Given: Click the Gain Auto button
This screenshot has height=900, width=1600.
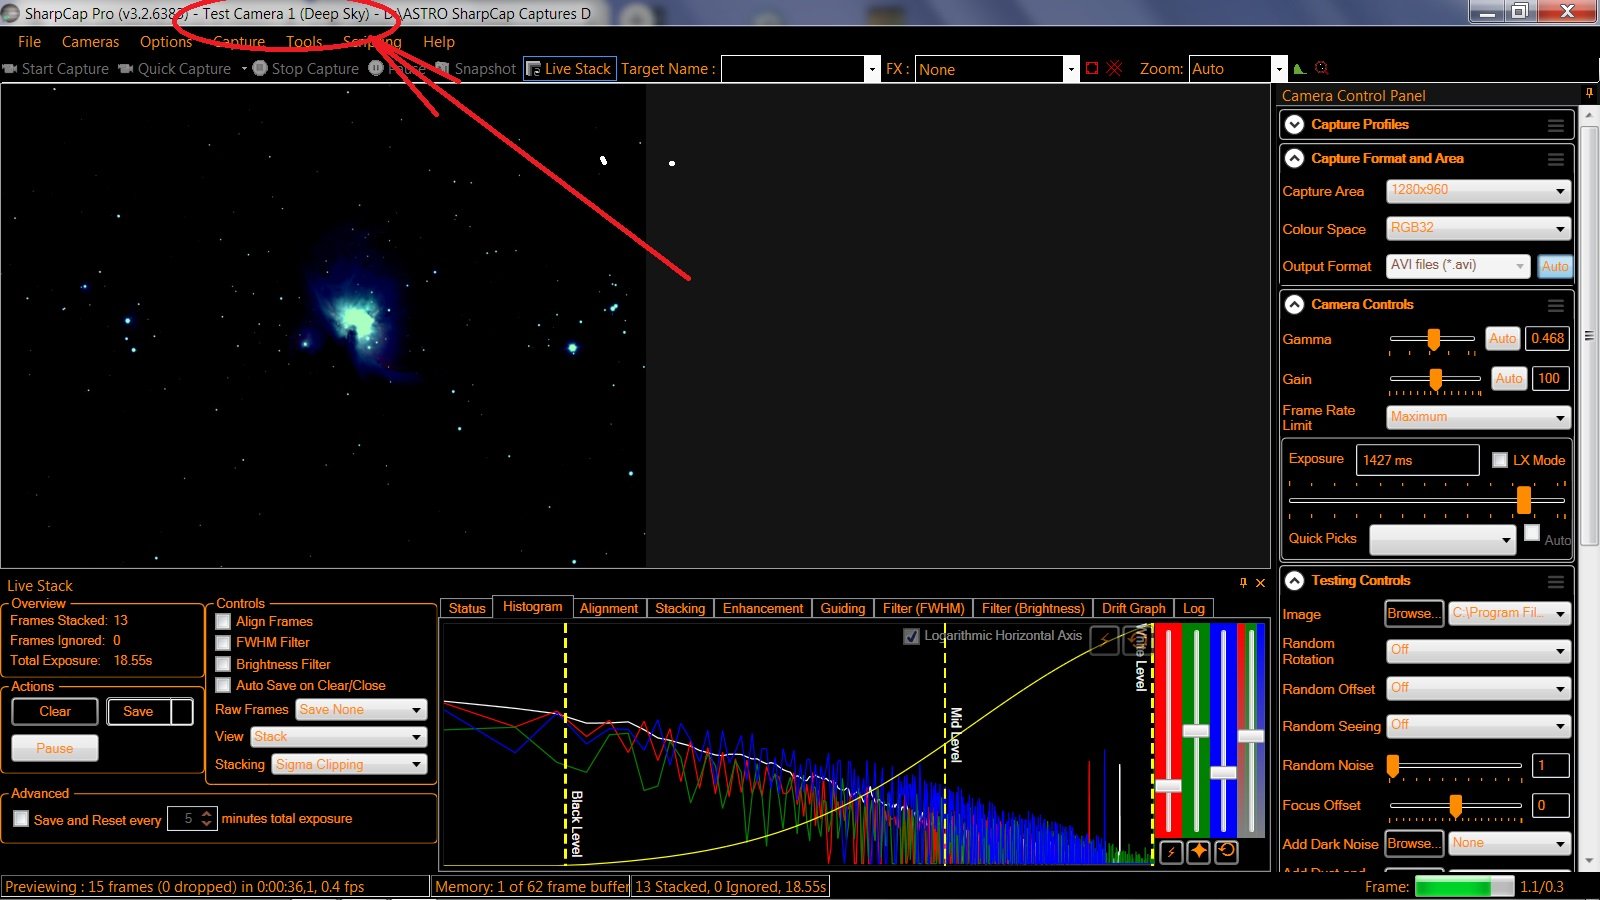Looking at the screenshot, I should [1509, 379].
